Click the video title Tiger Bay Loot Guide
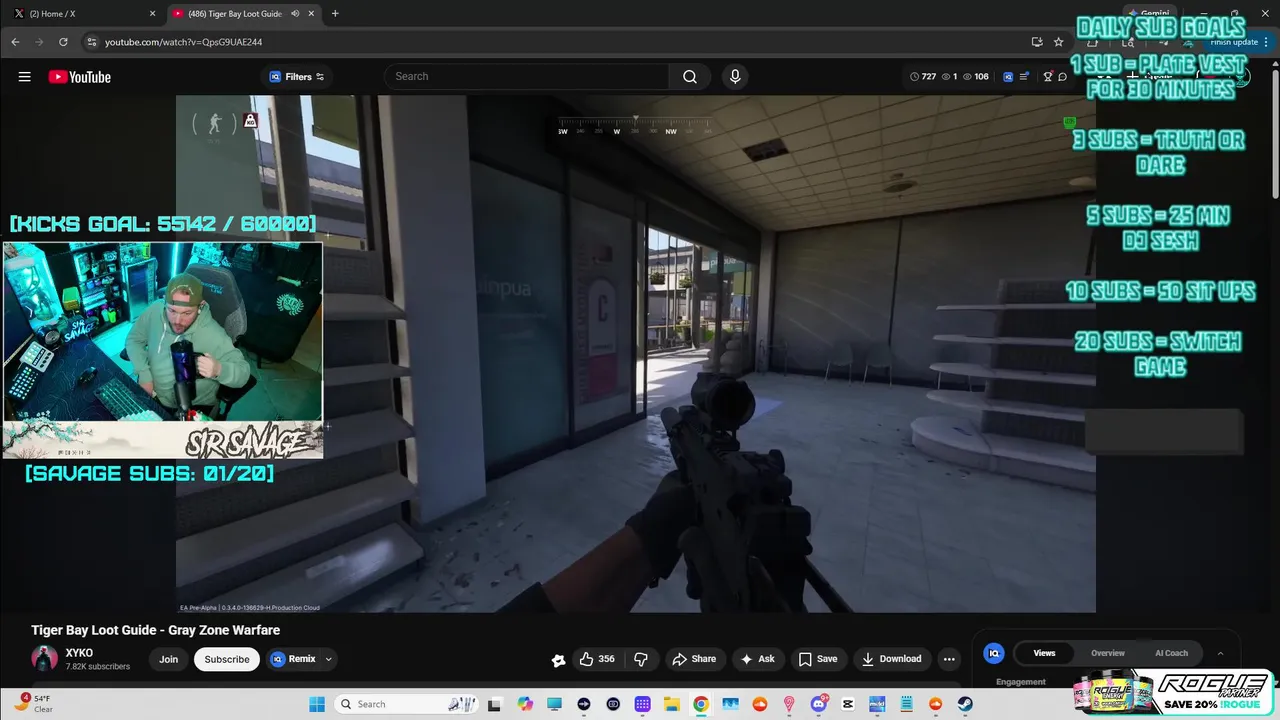 point(155,630)
